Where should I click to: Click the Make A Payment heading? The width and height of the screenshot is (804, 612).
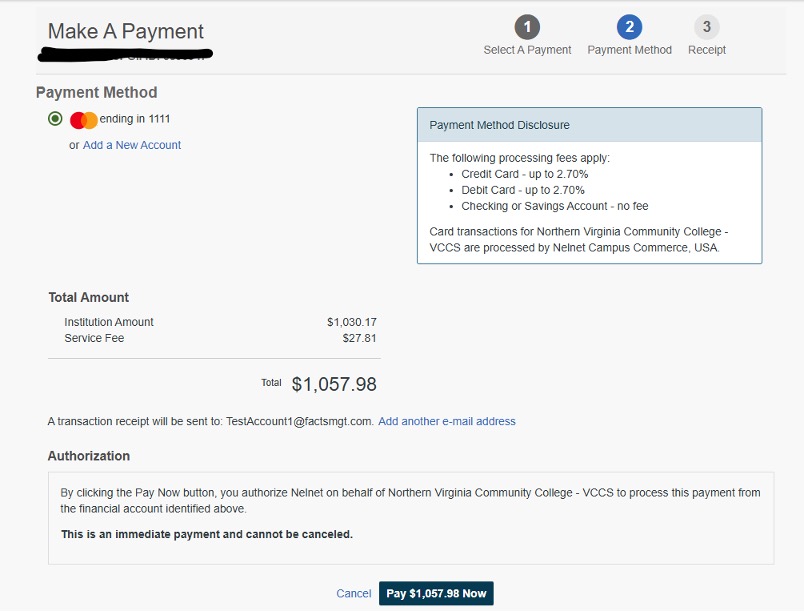126,31
